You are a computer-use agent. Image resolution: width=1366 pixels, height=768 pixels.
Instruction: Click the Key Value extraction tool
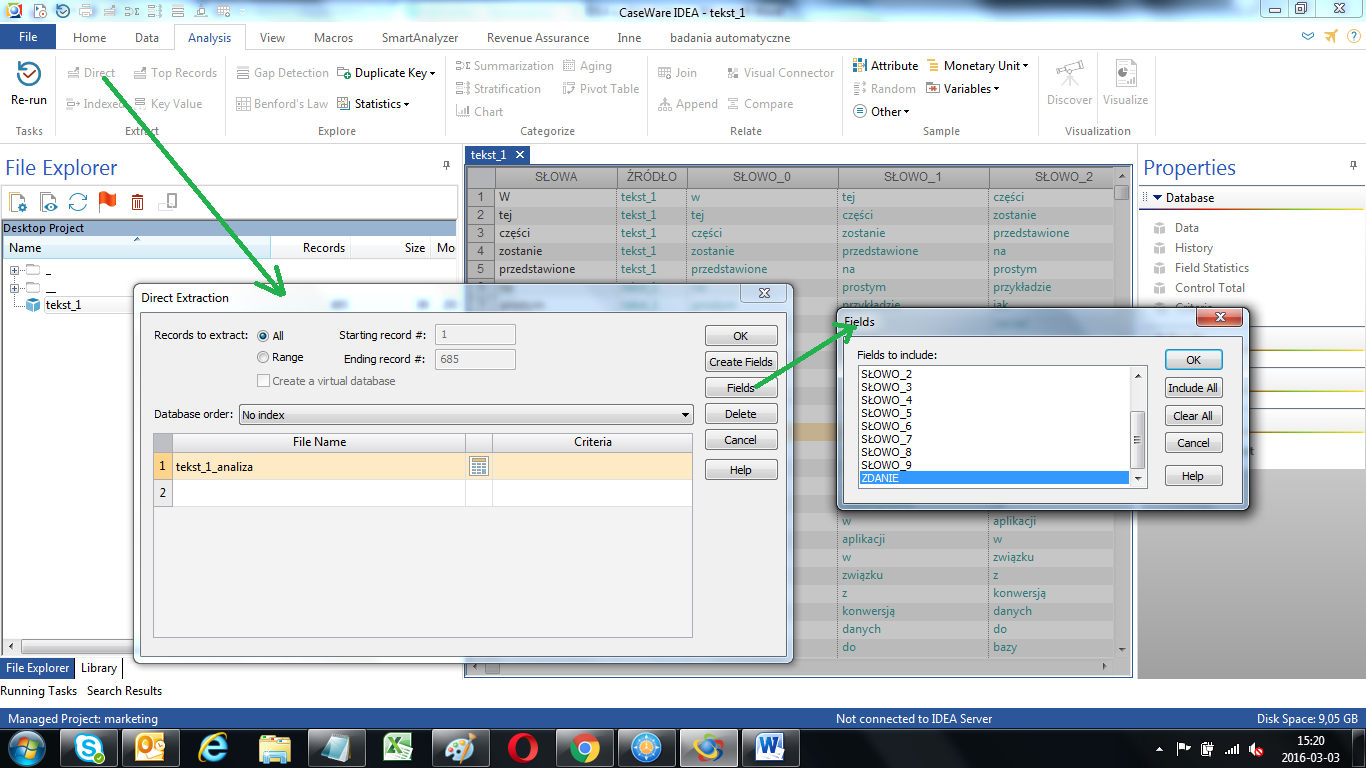pyautogui.click(x=167, y=104)
